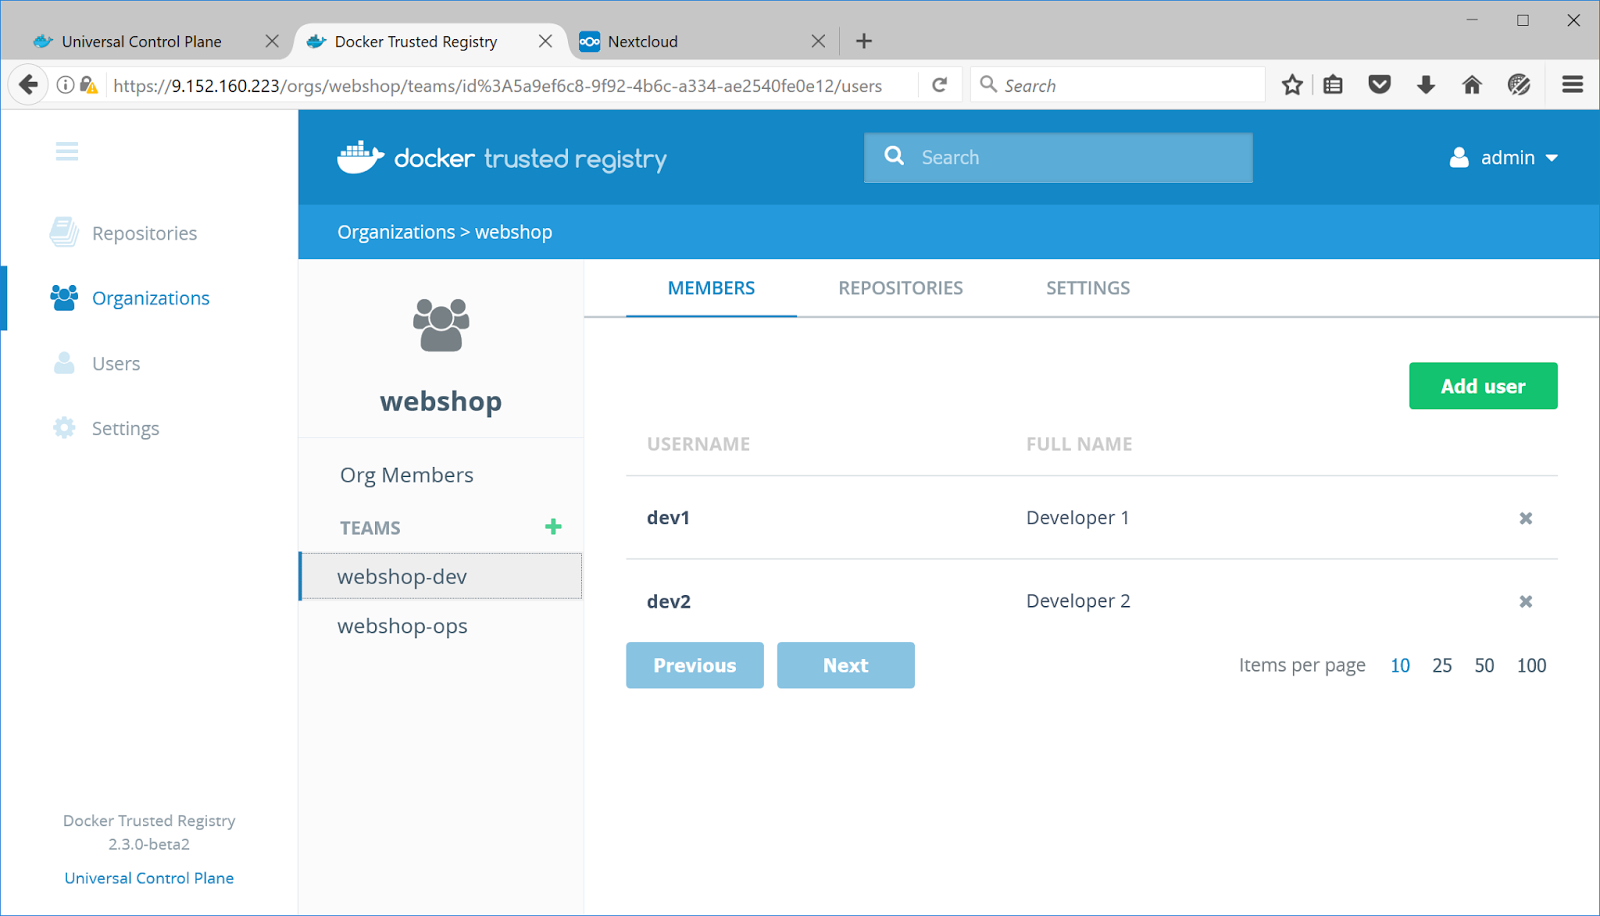Open the Universal Control Plane footer link
1600x916 pixels.
[x=149, y=878]
